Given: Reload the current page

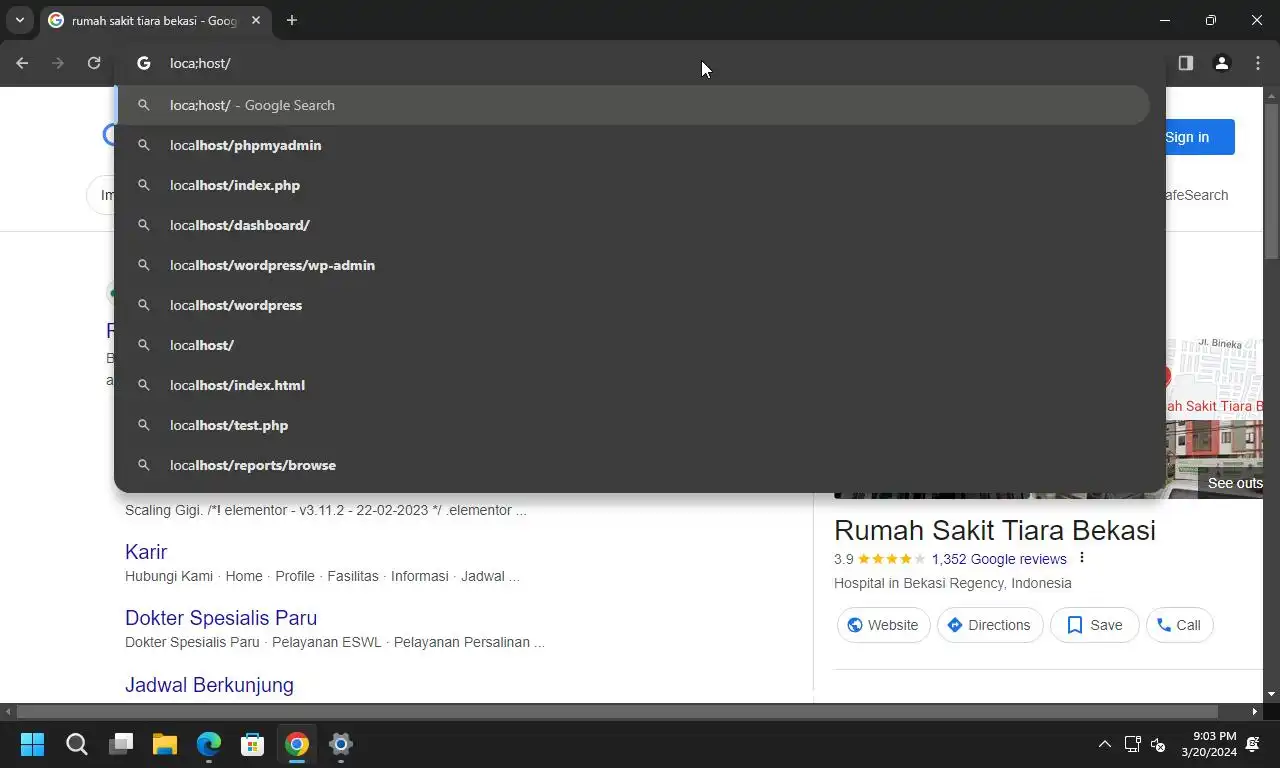Looking at the screenshot, I should tap(94, 63).
